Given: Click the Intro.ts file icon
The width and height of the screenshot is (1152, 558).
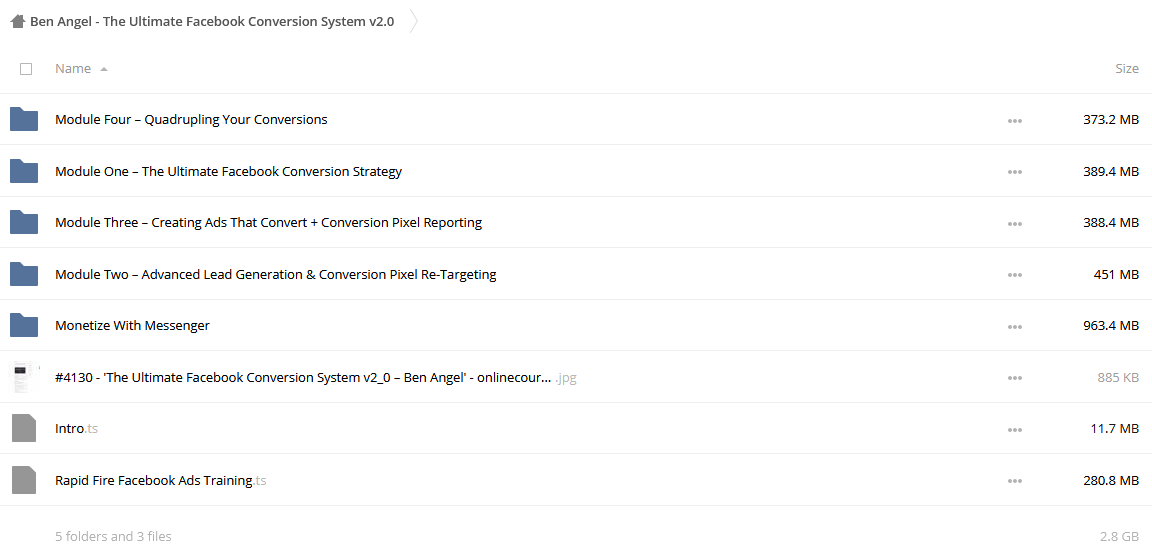Looking at the screenshot, I should [x=24, y=428].
